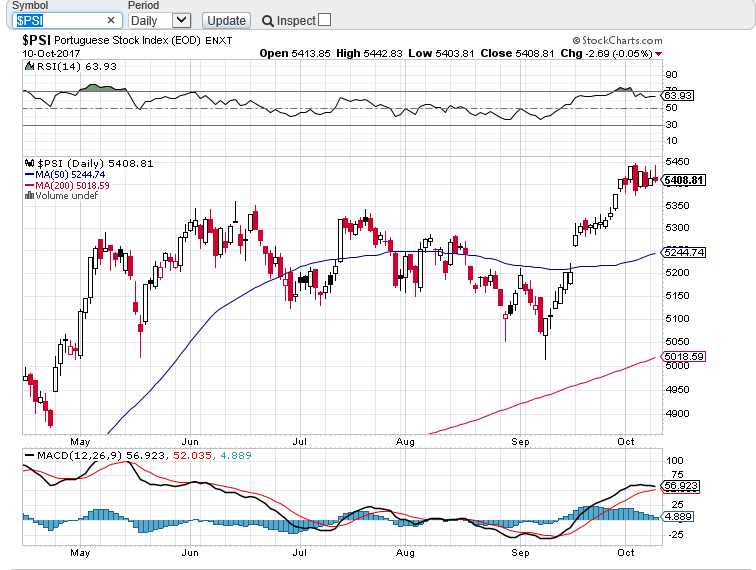
Task: Click the 4.889 histogram axis tag
Action: coord(678,516)
